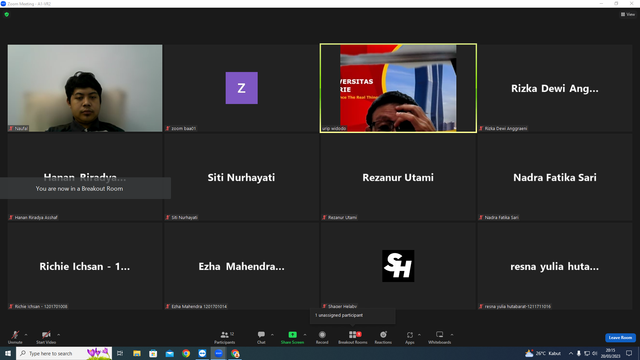Viewport: 640px width, 360px height.
Task: Click the green encryption shield icon
Action: click(x=7, y=14)
